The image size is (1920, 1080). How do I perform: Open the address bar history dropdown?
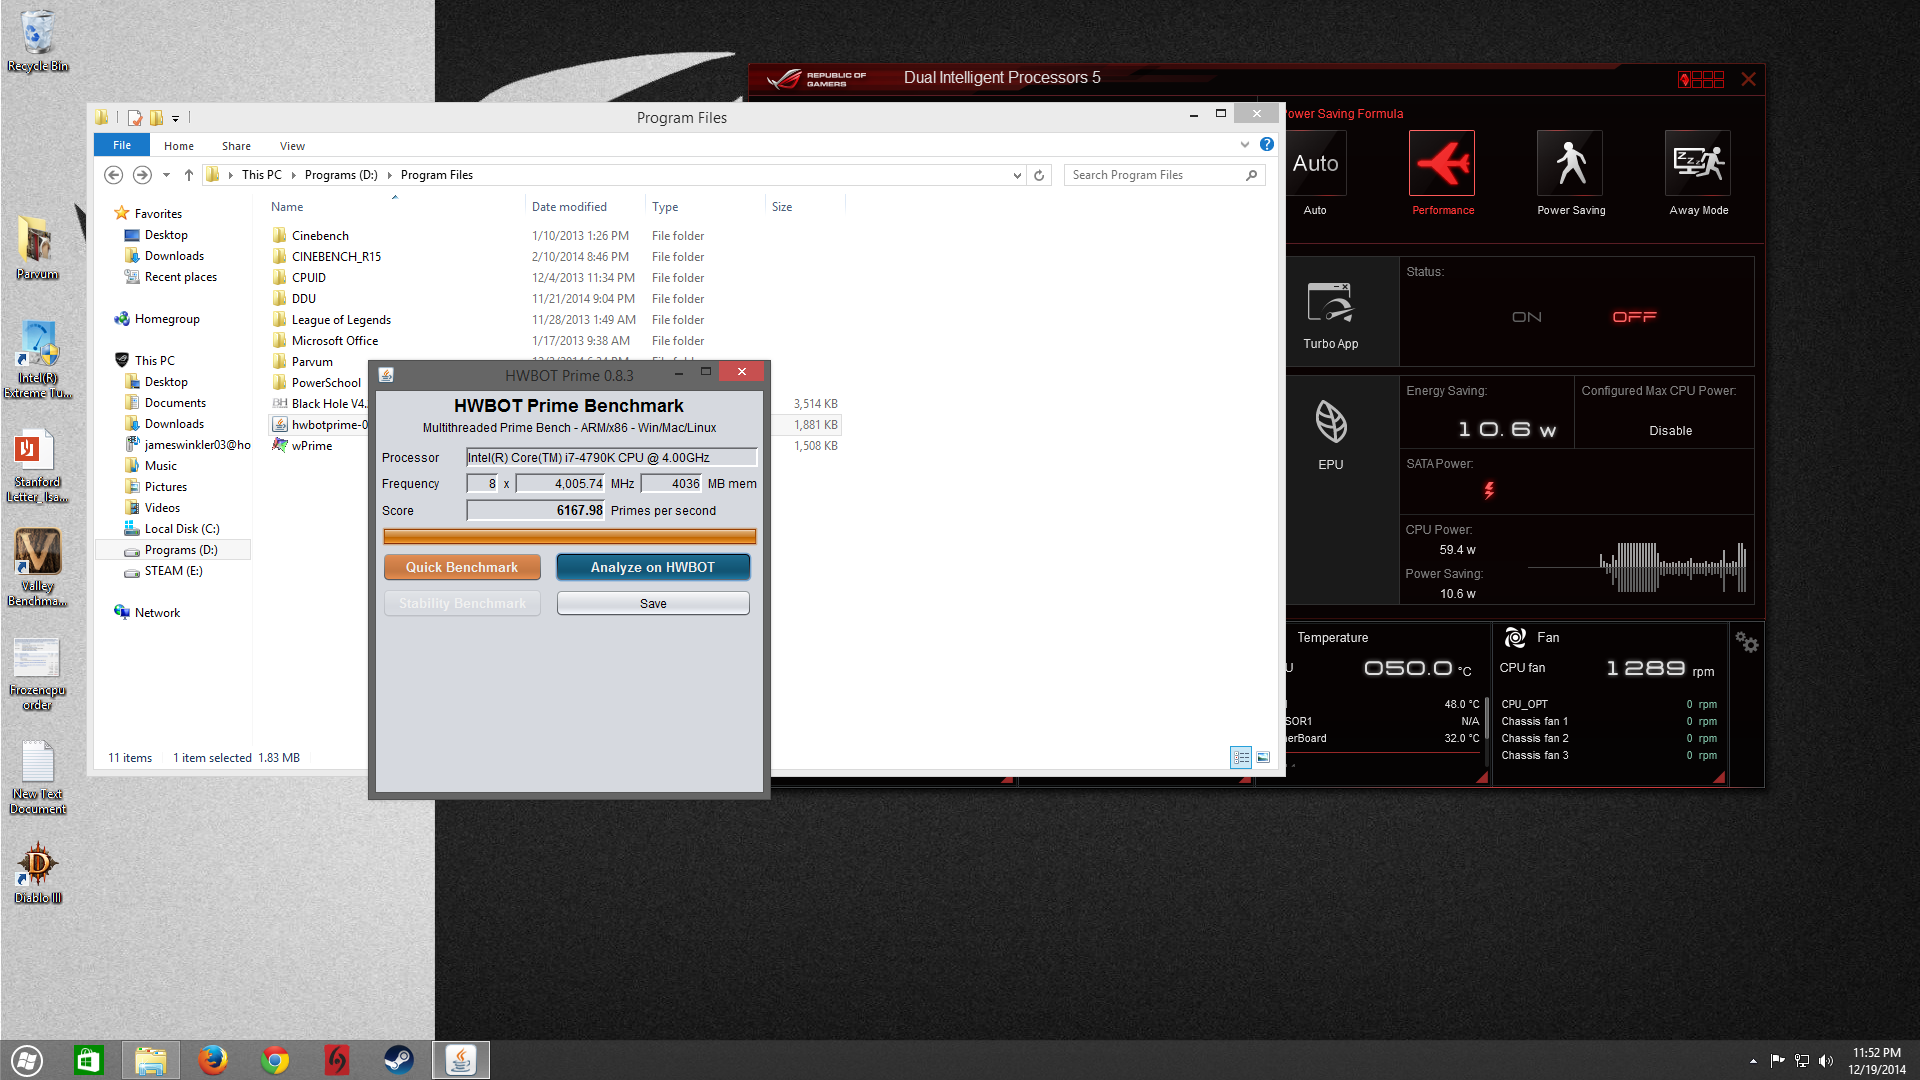point(1017,175)
